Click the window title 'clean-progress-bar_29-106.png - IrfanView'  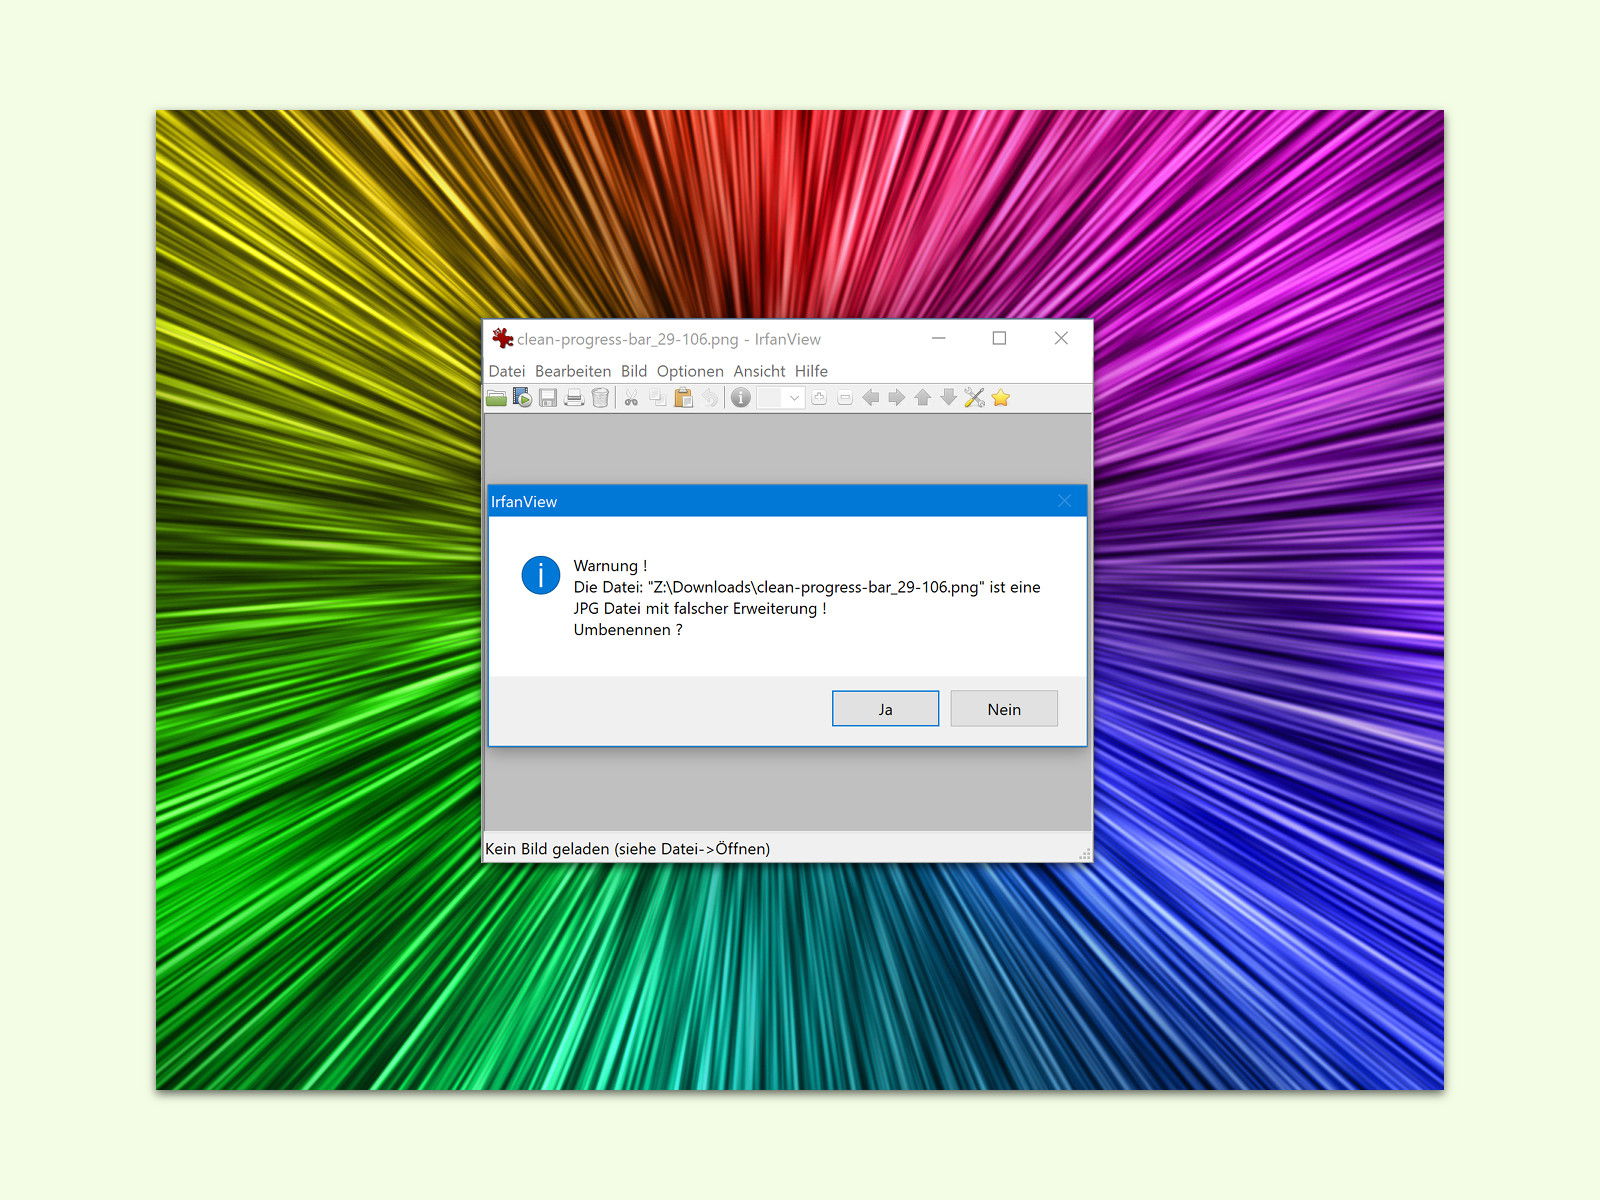pos(669,339)
